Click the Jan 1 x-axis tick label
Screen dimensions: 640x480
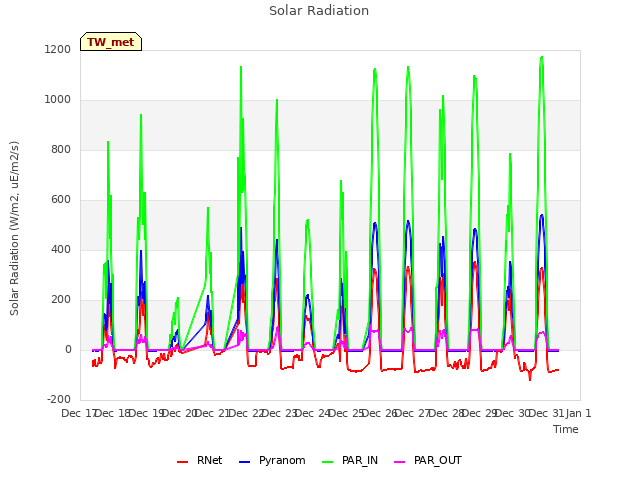tap(578, 413)
